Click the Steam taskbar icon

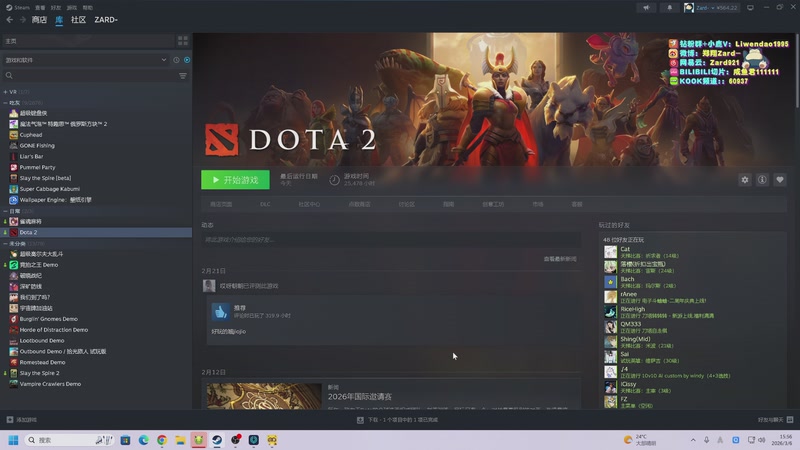pyautogui.click(x=217, y=440)
